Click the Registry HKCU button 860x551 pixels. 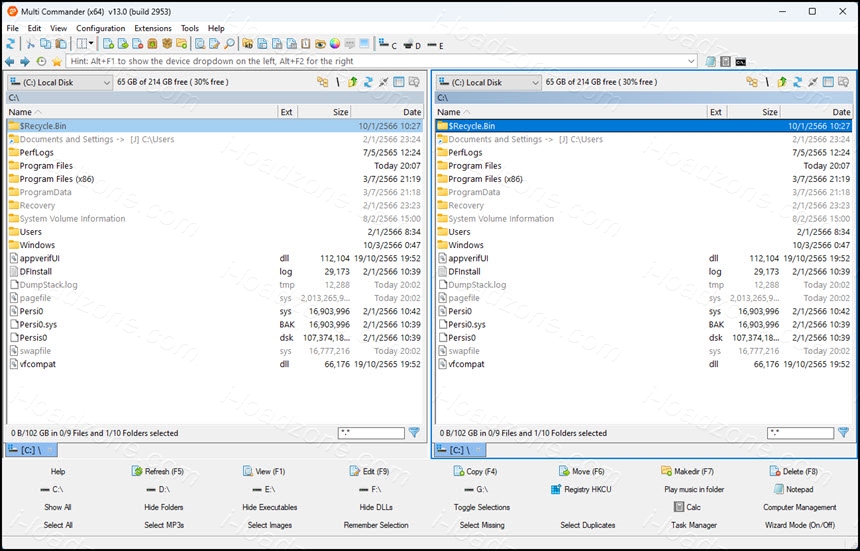(x=581, y=489)
